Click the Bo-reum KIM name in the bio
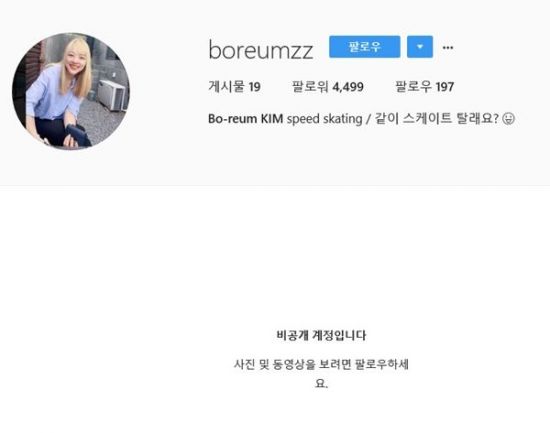The height and width of the screenshot is (433, 550). coord(246,119)
